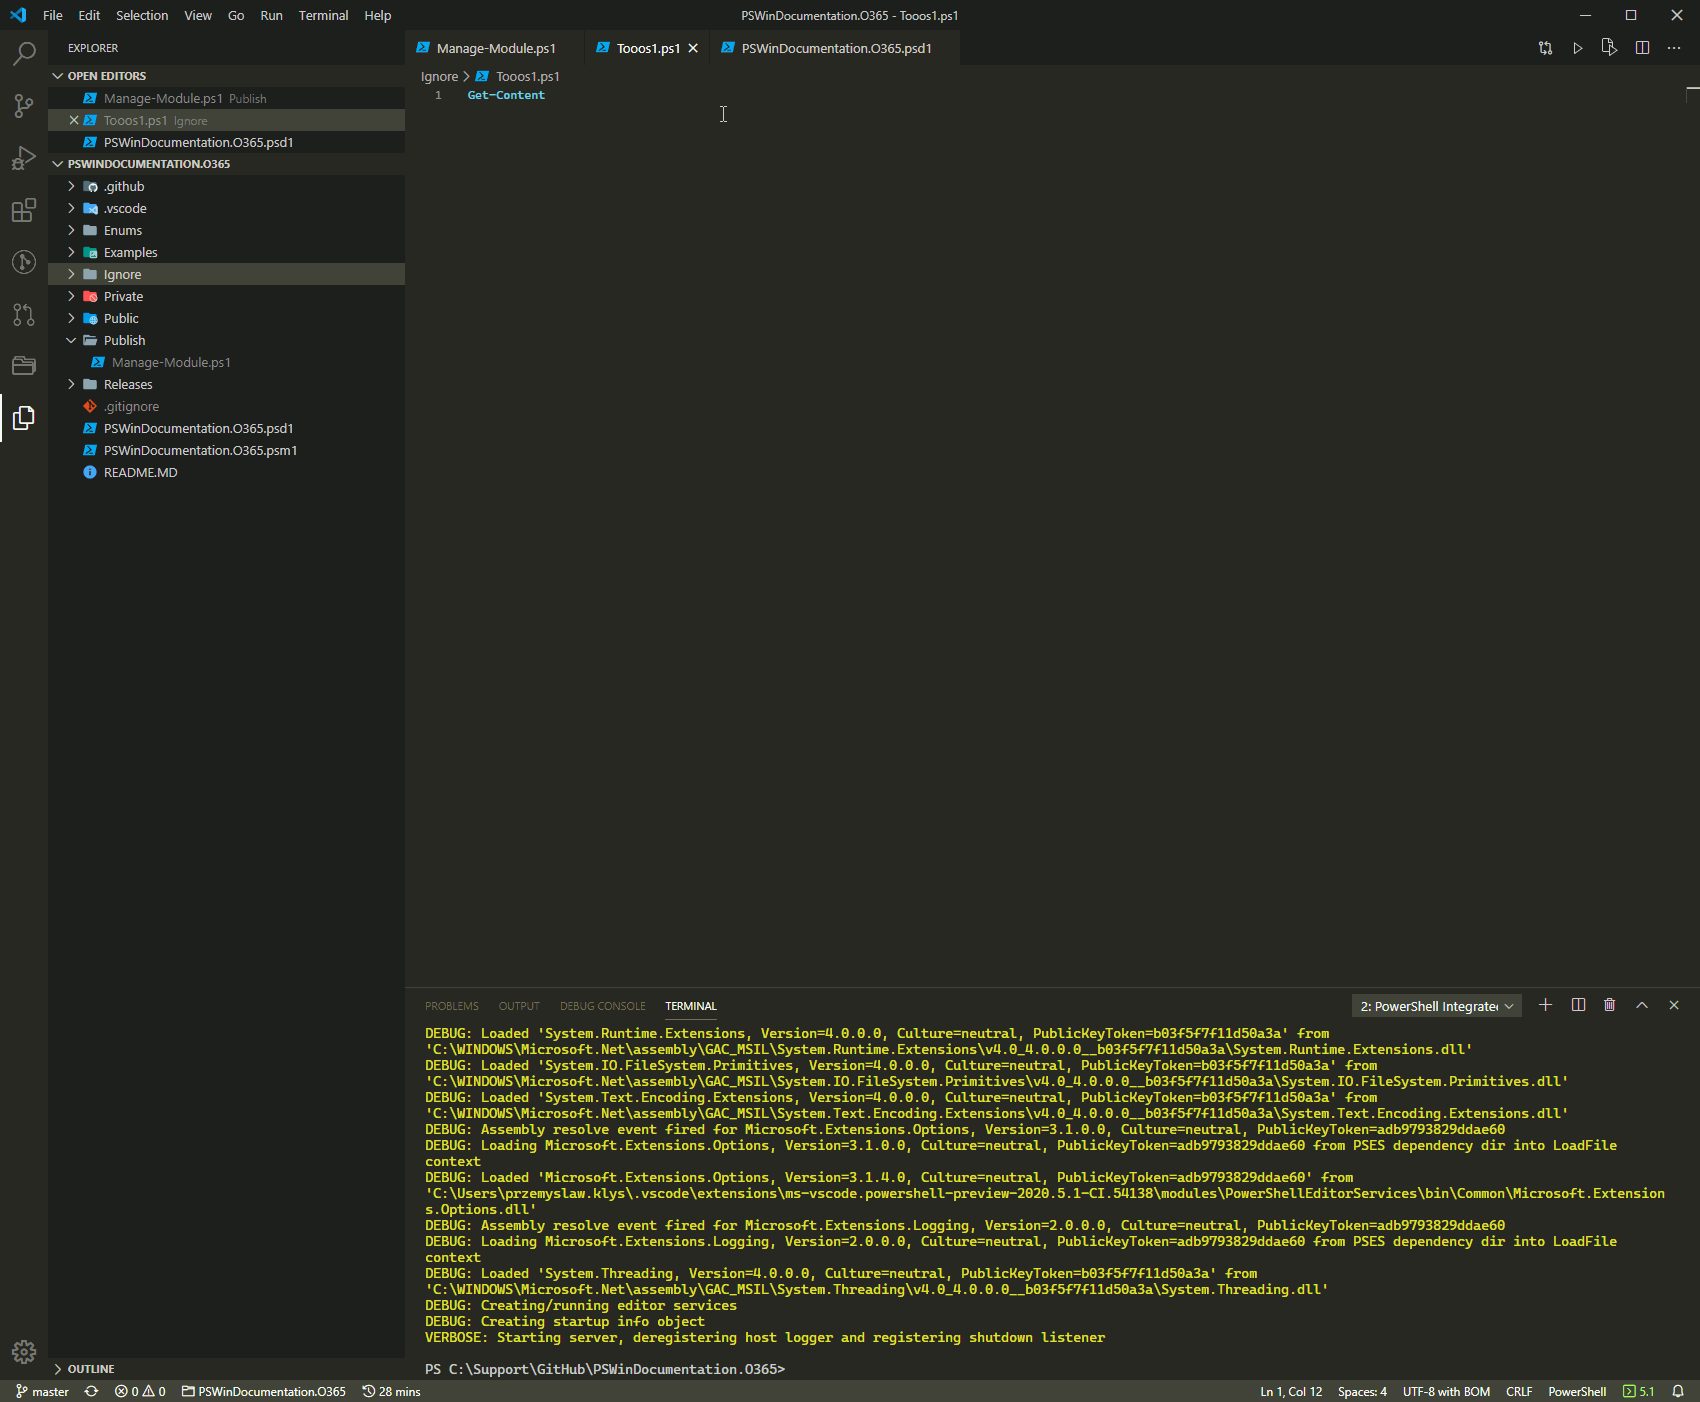The height and width of the screenshot is (1402, 1700).
Task: Close the terminal panel
Action: pos(1674,1005)
